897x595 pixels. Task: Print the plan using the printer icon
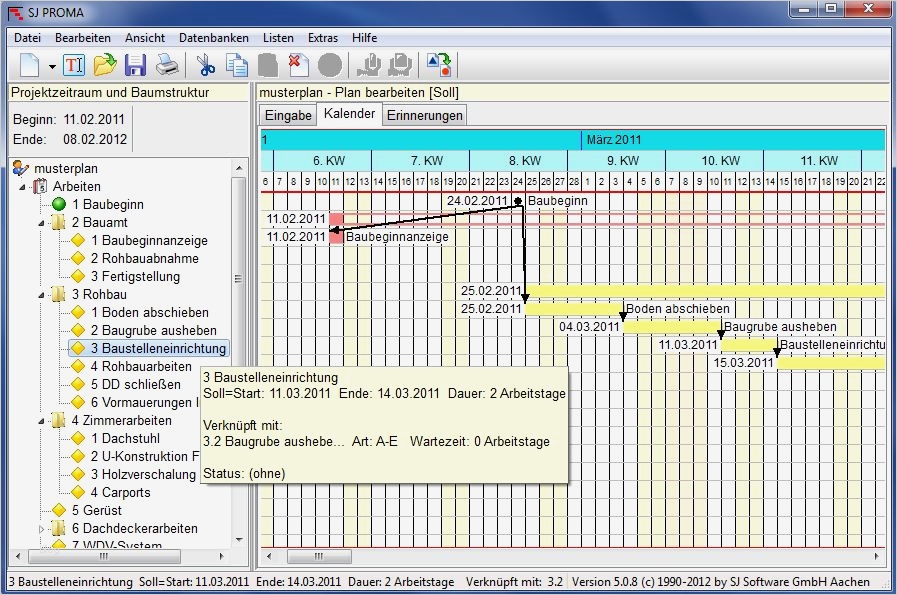(166, 66)
